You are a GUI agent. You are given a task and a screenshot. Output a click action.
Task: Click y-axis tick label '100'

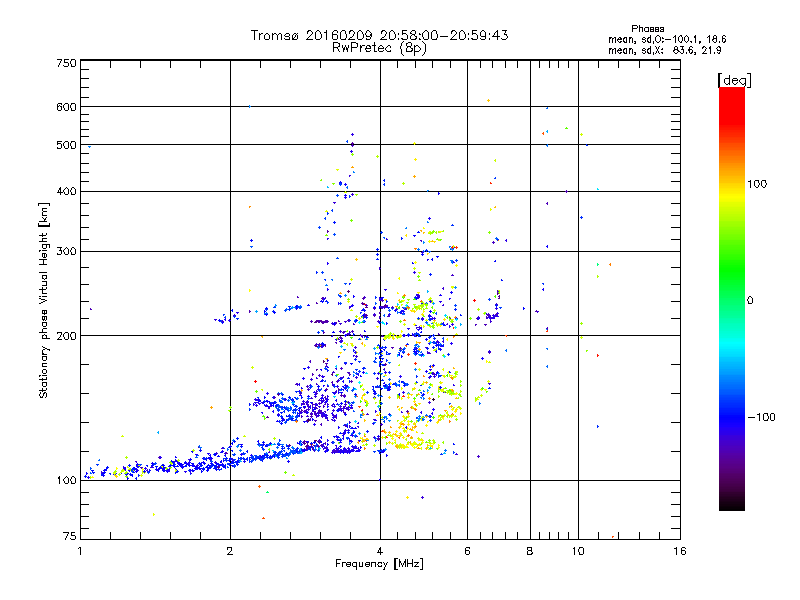[x=66, y=481]
